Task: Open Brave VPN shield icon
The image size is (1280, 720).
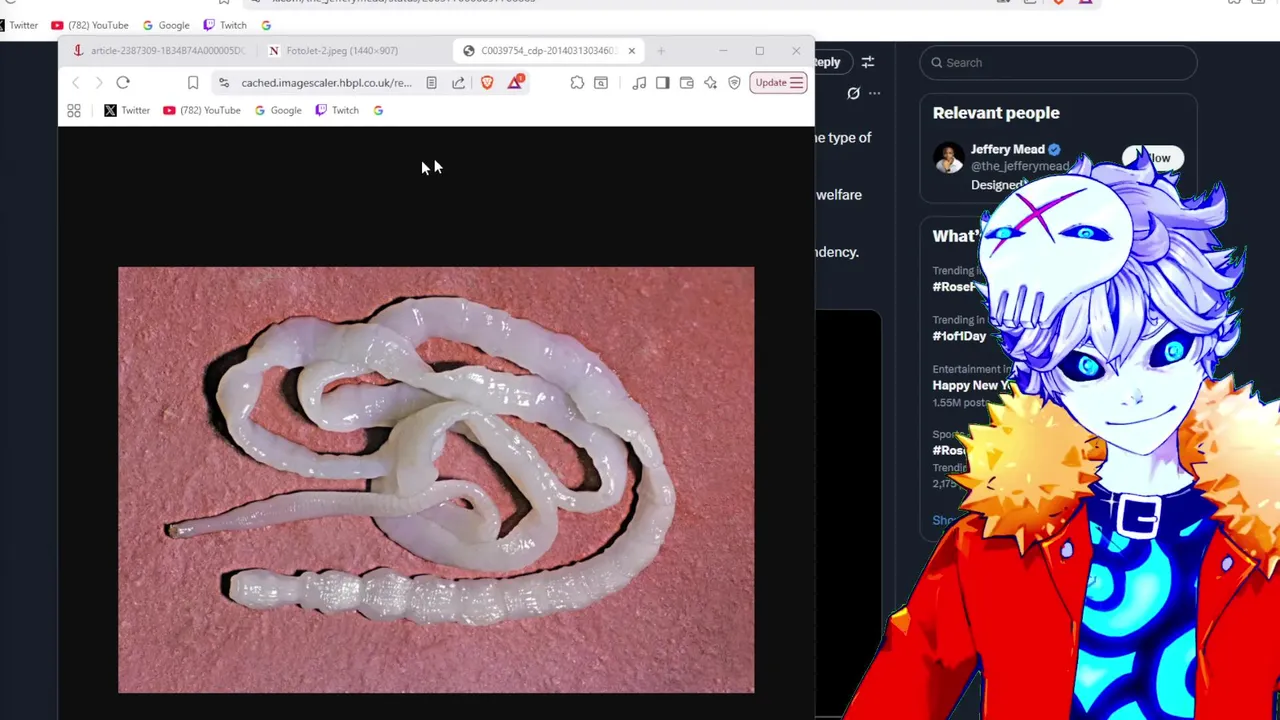Action: point(734,83)
